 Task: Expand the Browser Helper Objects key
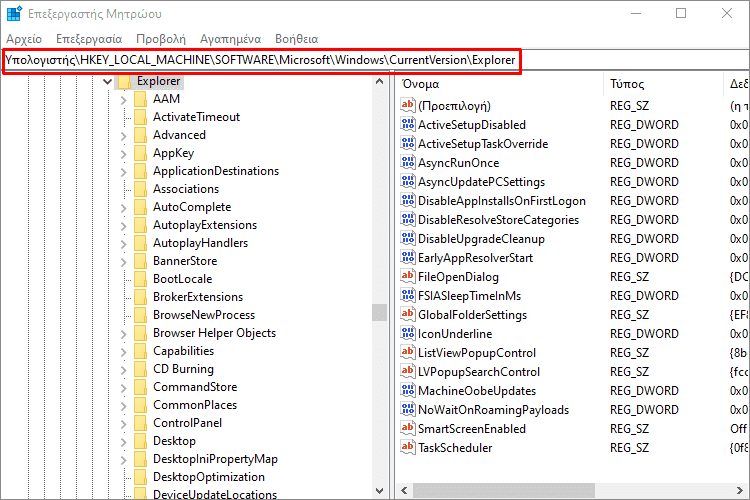tap(124, 334)
